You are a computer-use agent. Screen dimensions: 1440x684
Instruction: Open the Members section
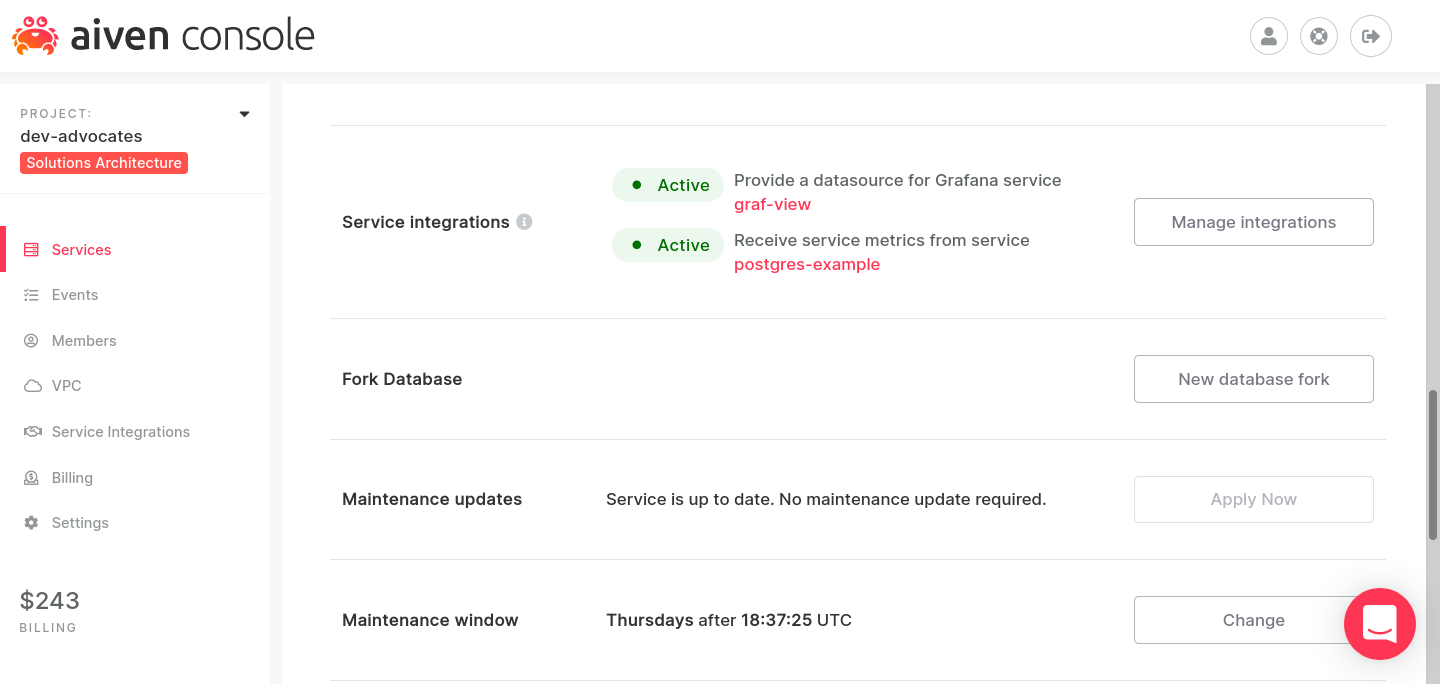84,340
